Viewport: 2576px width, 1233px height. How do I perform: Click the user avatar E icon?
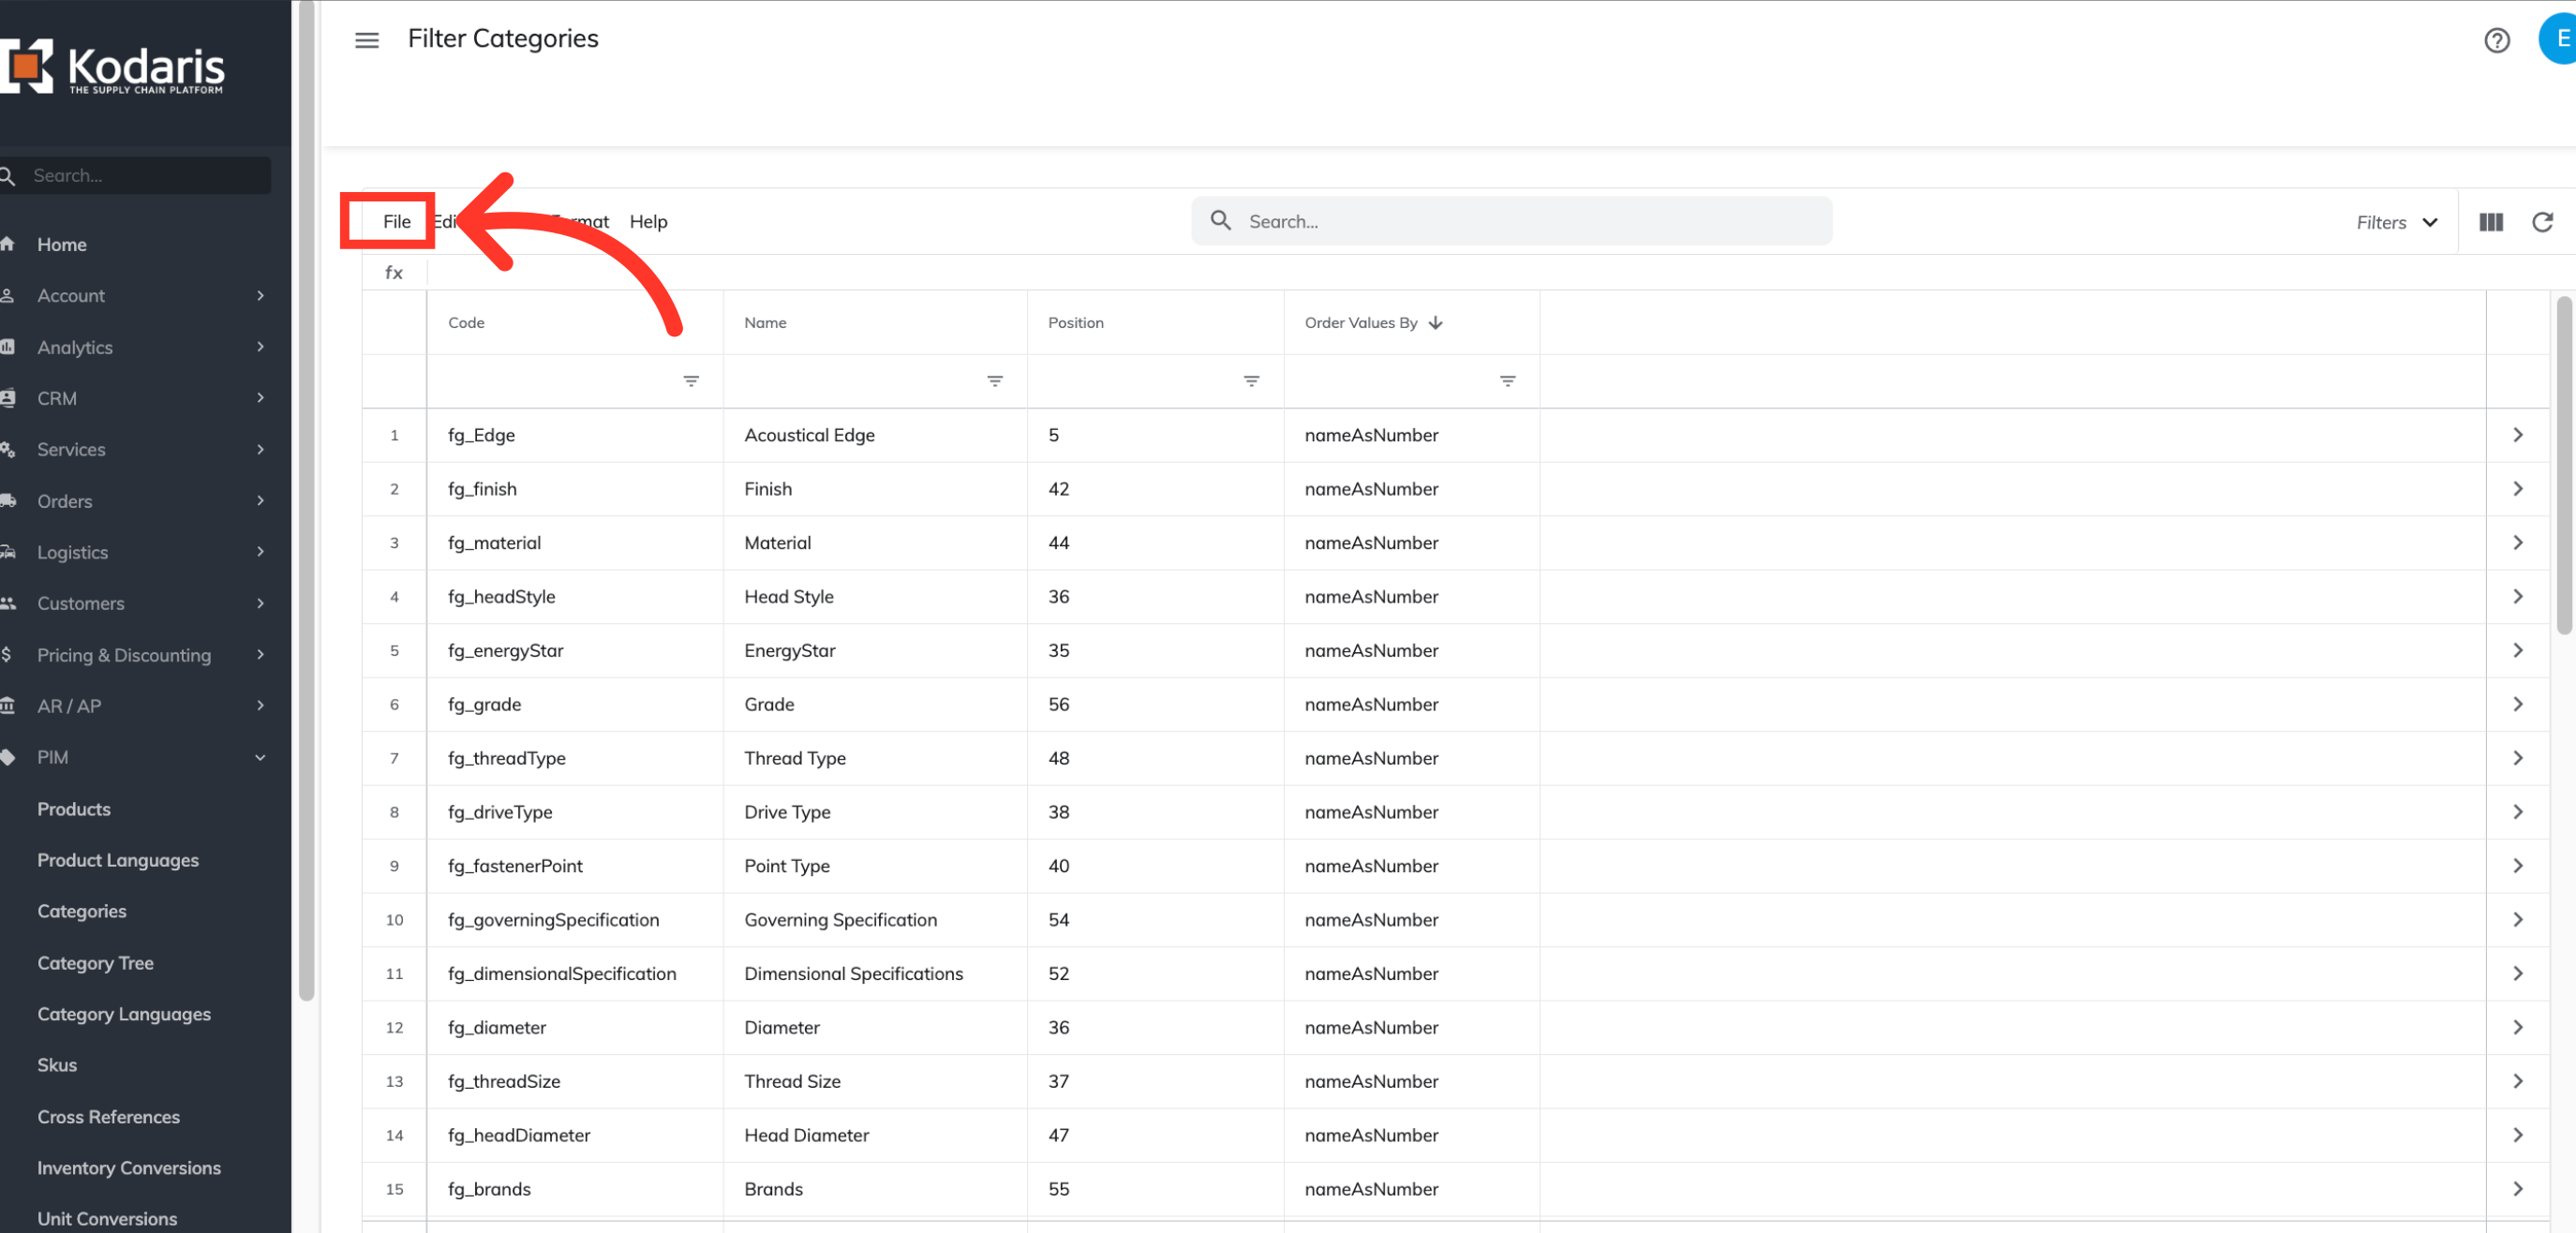[x=2560, y=39]
